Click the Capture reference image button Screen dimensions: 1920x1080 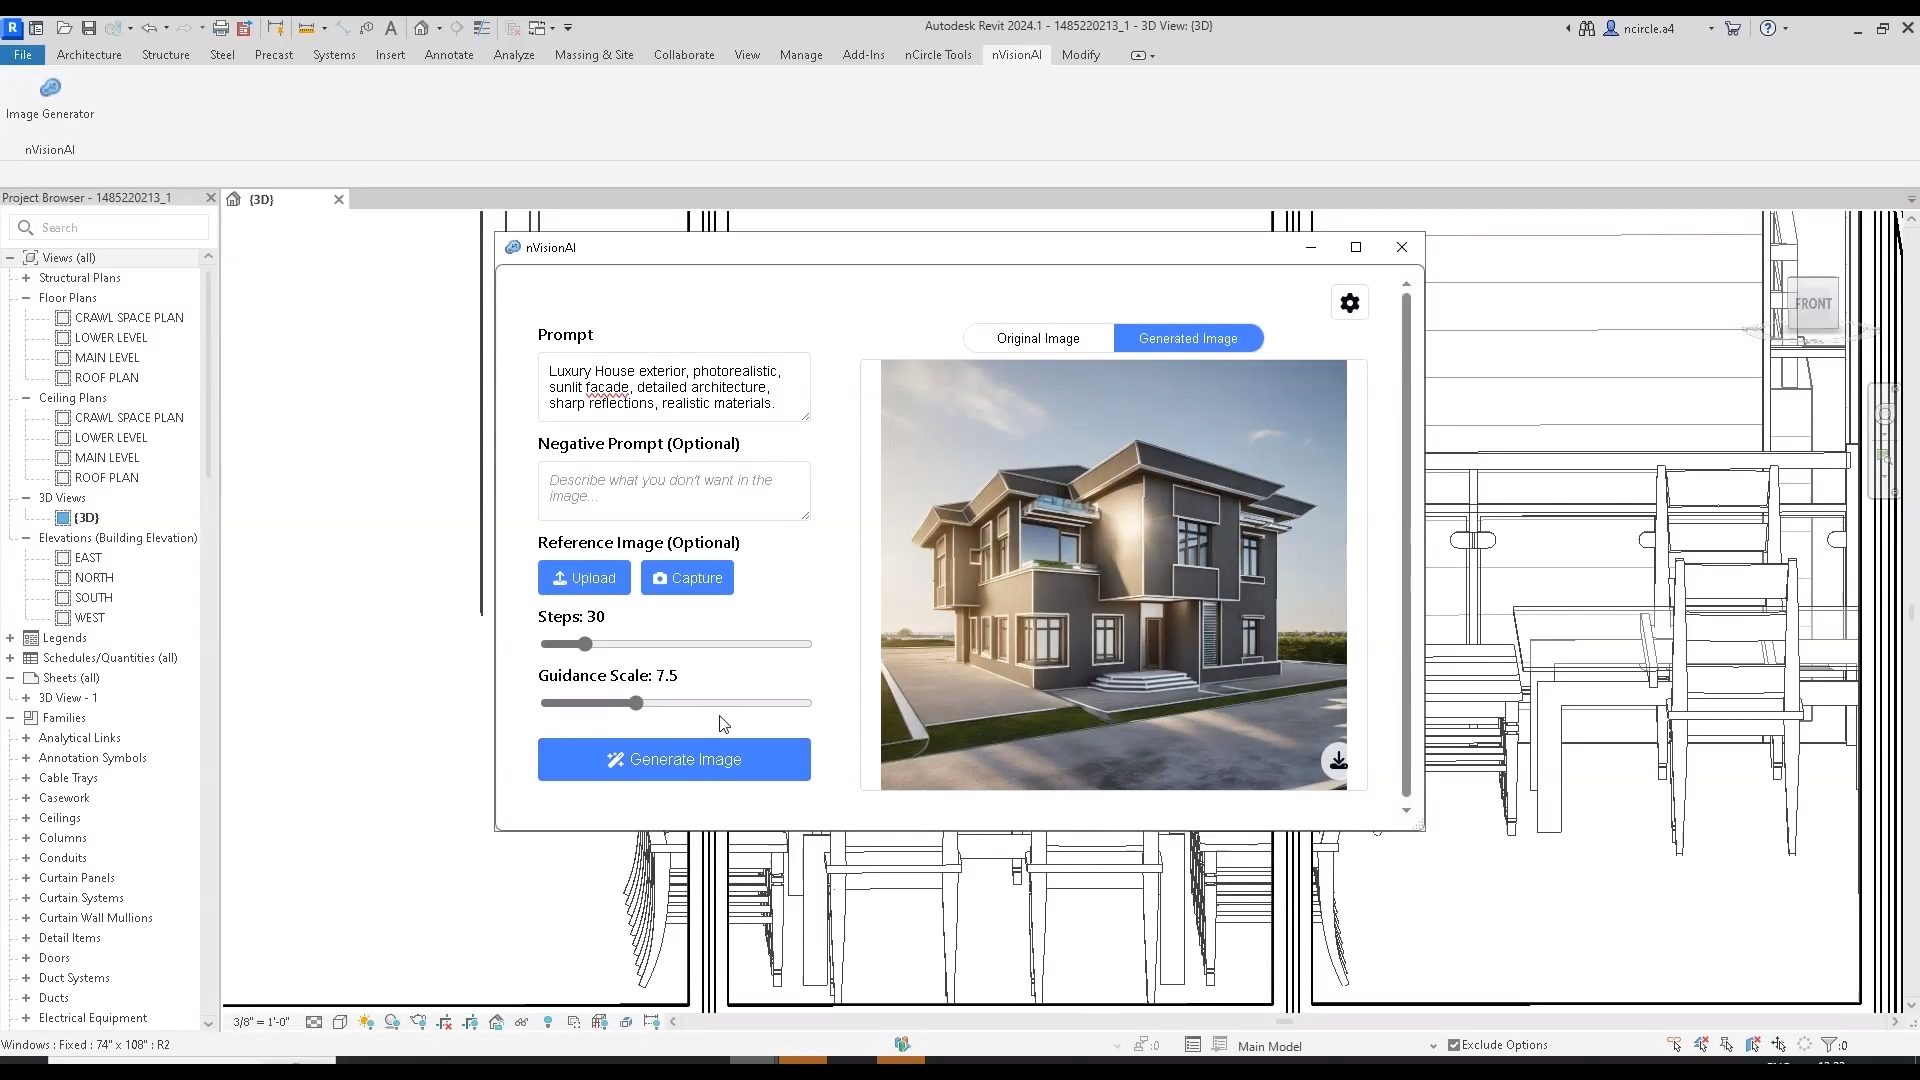[687, 578]
